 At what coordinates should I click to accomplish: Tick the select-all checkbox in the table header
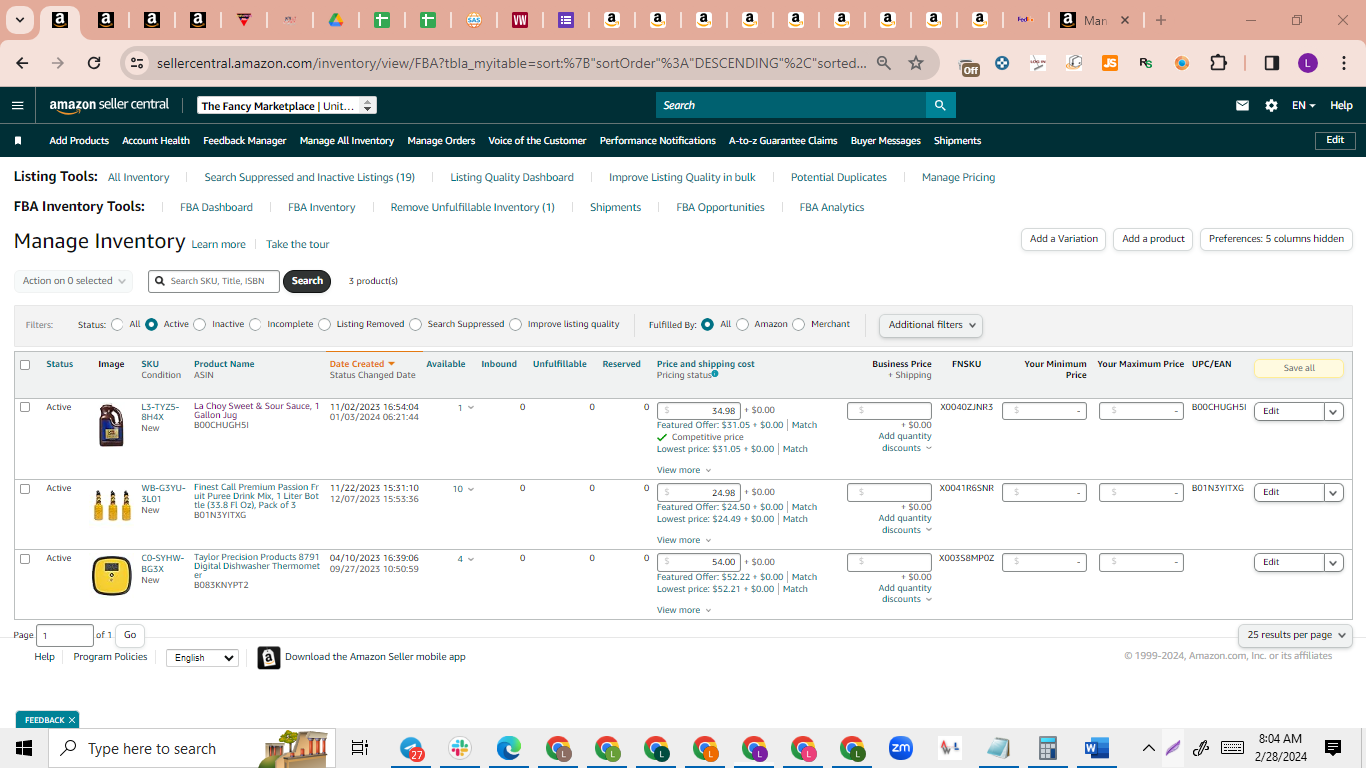[25, 365]
